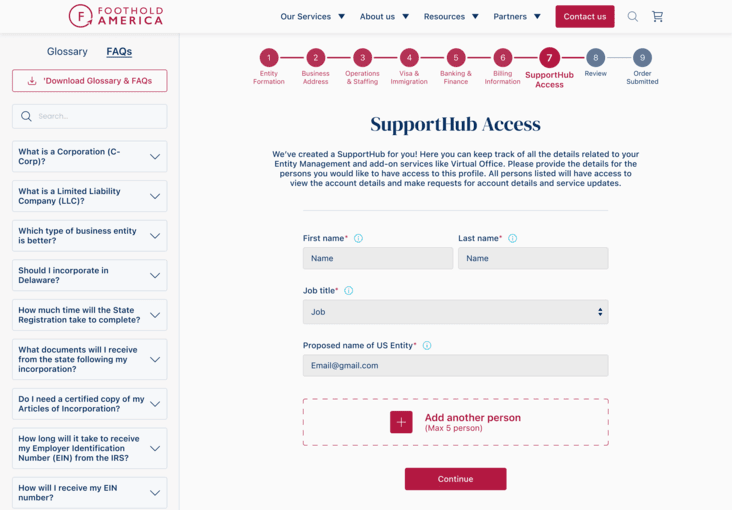Expand "What is a Corporation (C-Corp)?" question
This screenshot has width=732, height=510.
89,156
